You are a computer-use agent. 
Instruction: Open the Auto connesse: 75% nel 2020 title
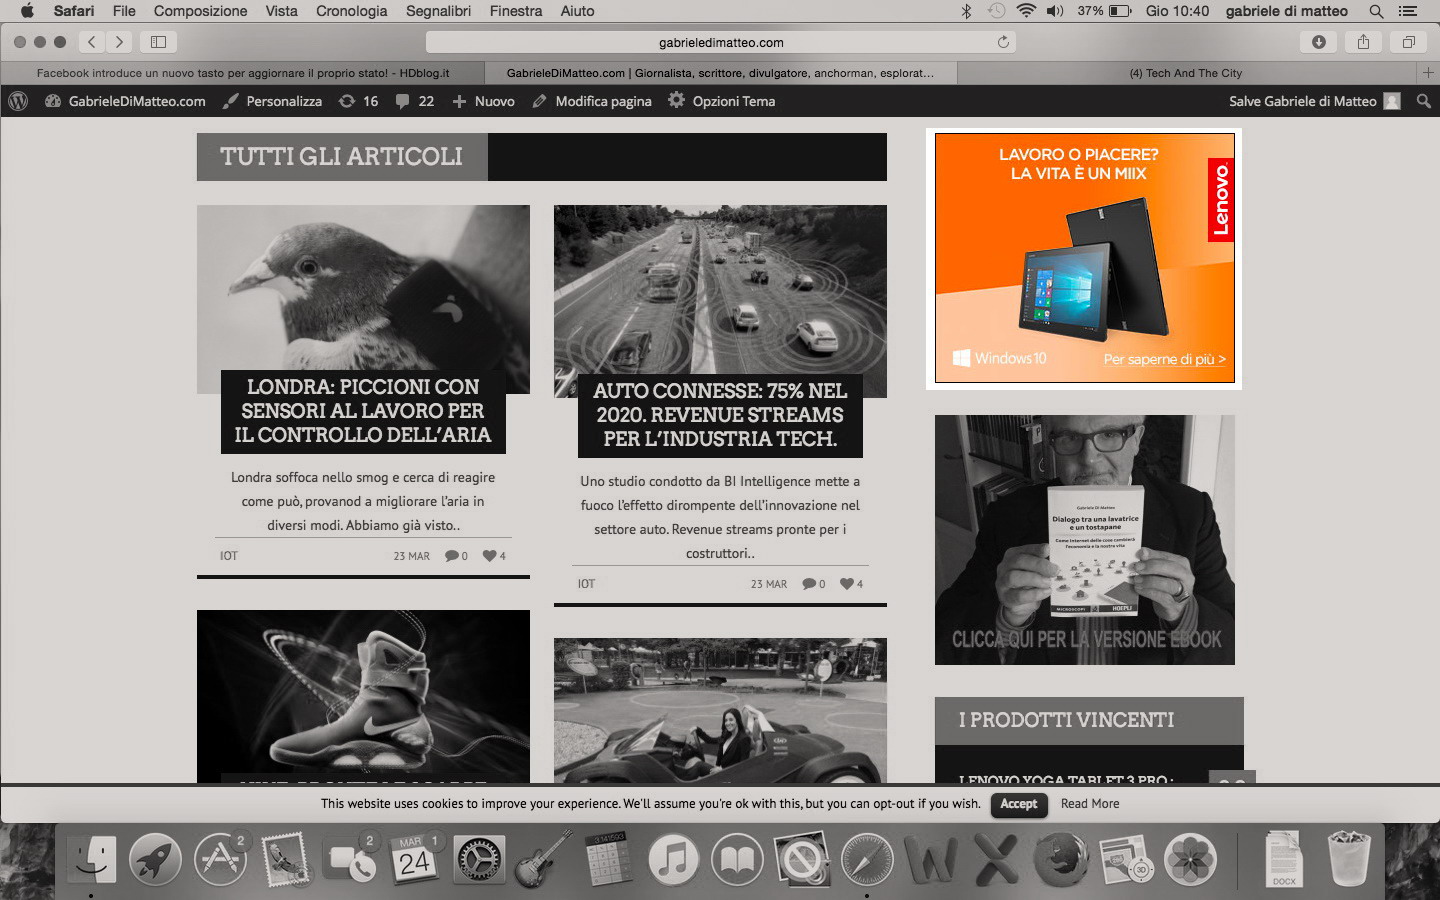tap(720, 415)
